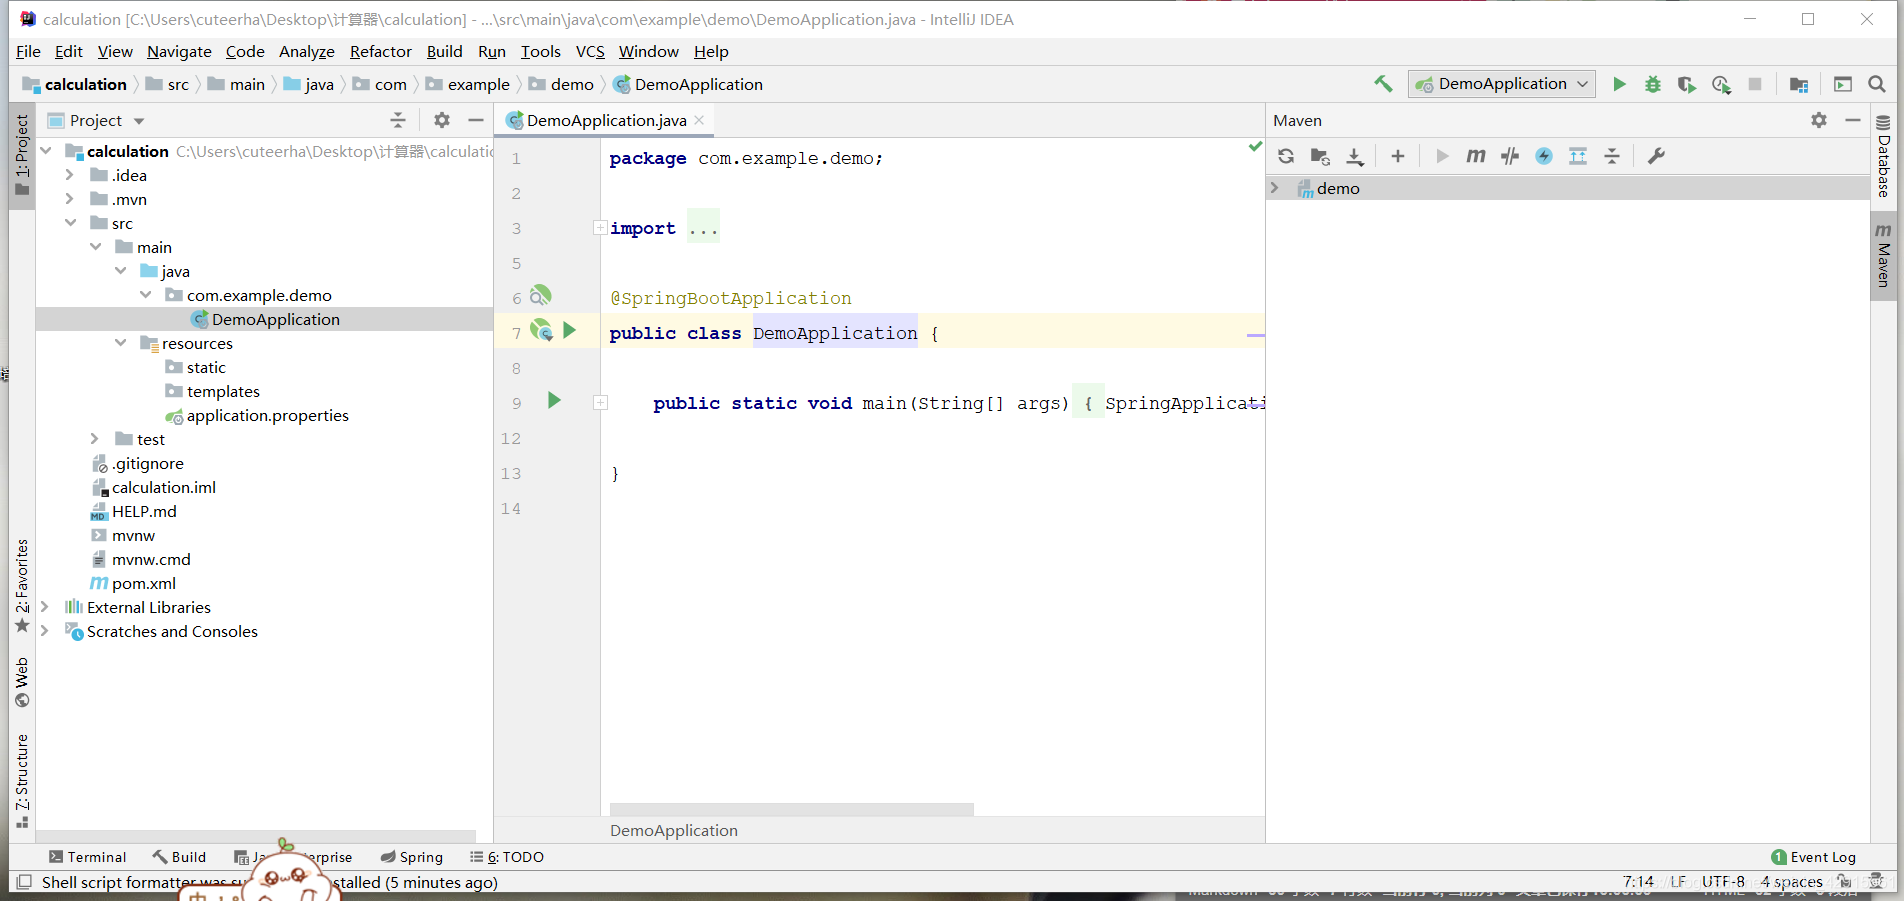This screenshot has width=1904, height=901.
Task: Open the Spring tool window
Action: [411, 857]
